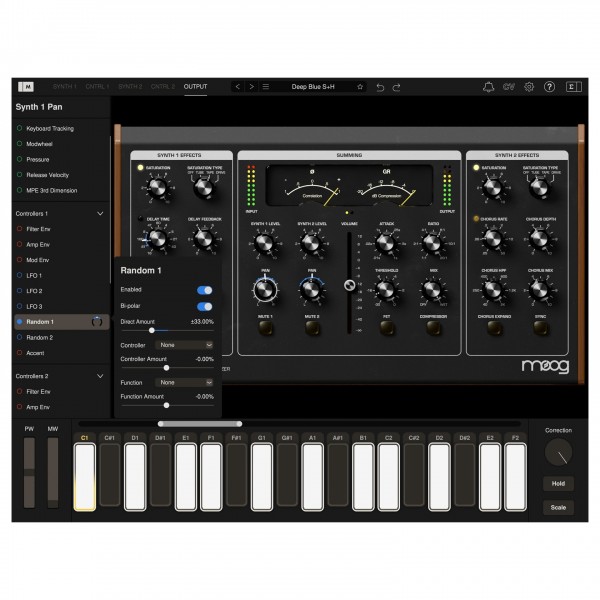This screenshot has width=600, height=600.
Task: Click the compressor Mix knob
Action: tap(432, 290)
